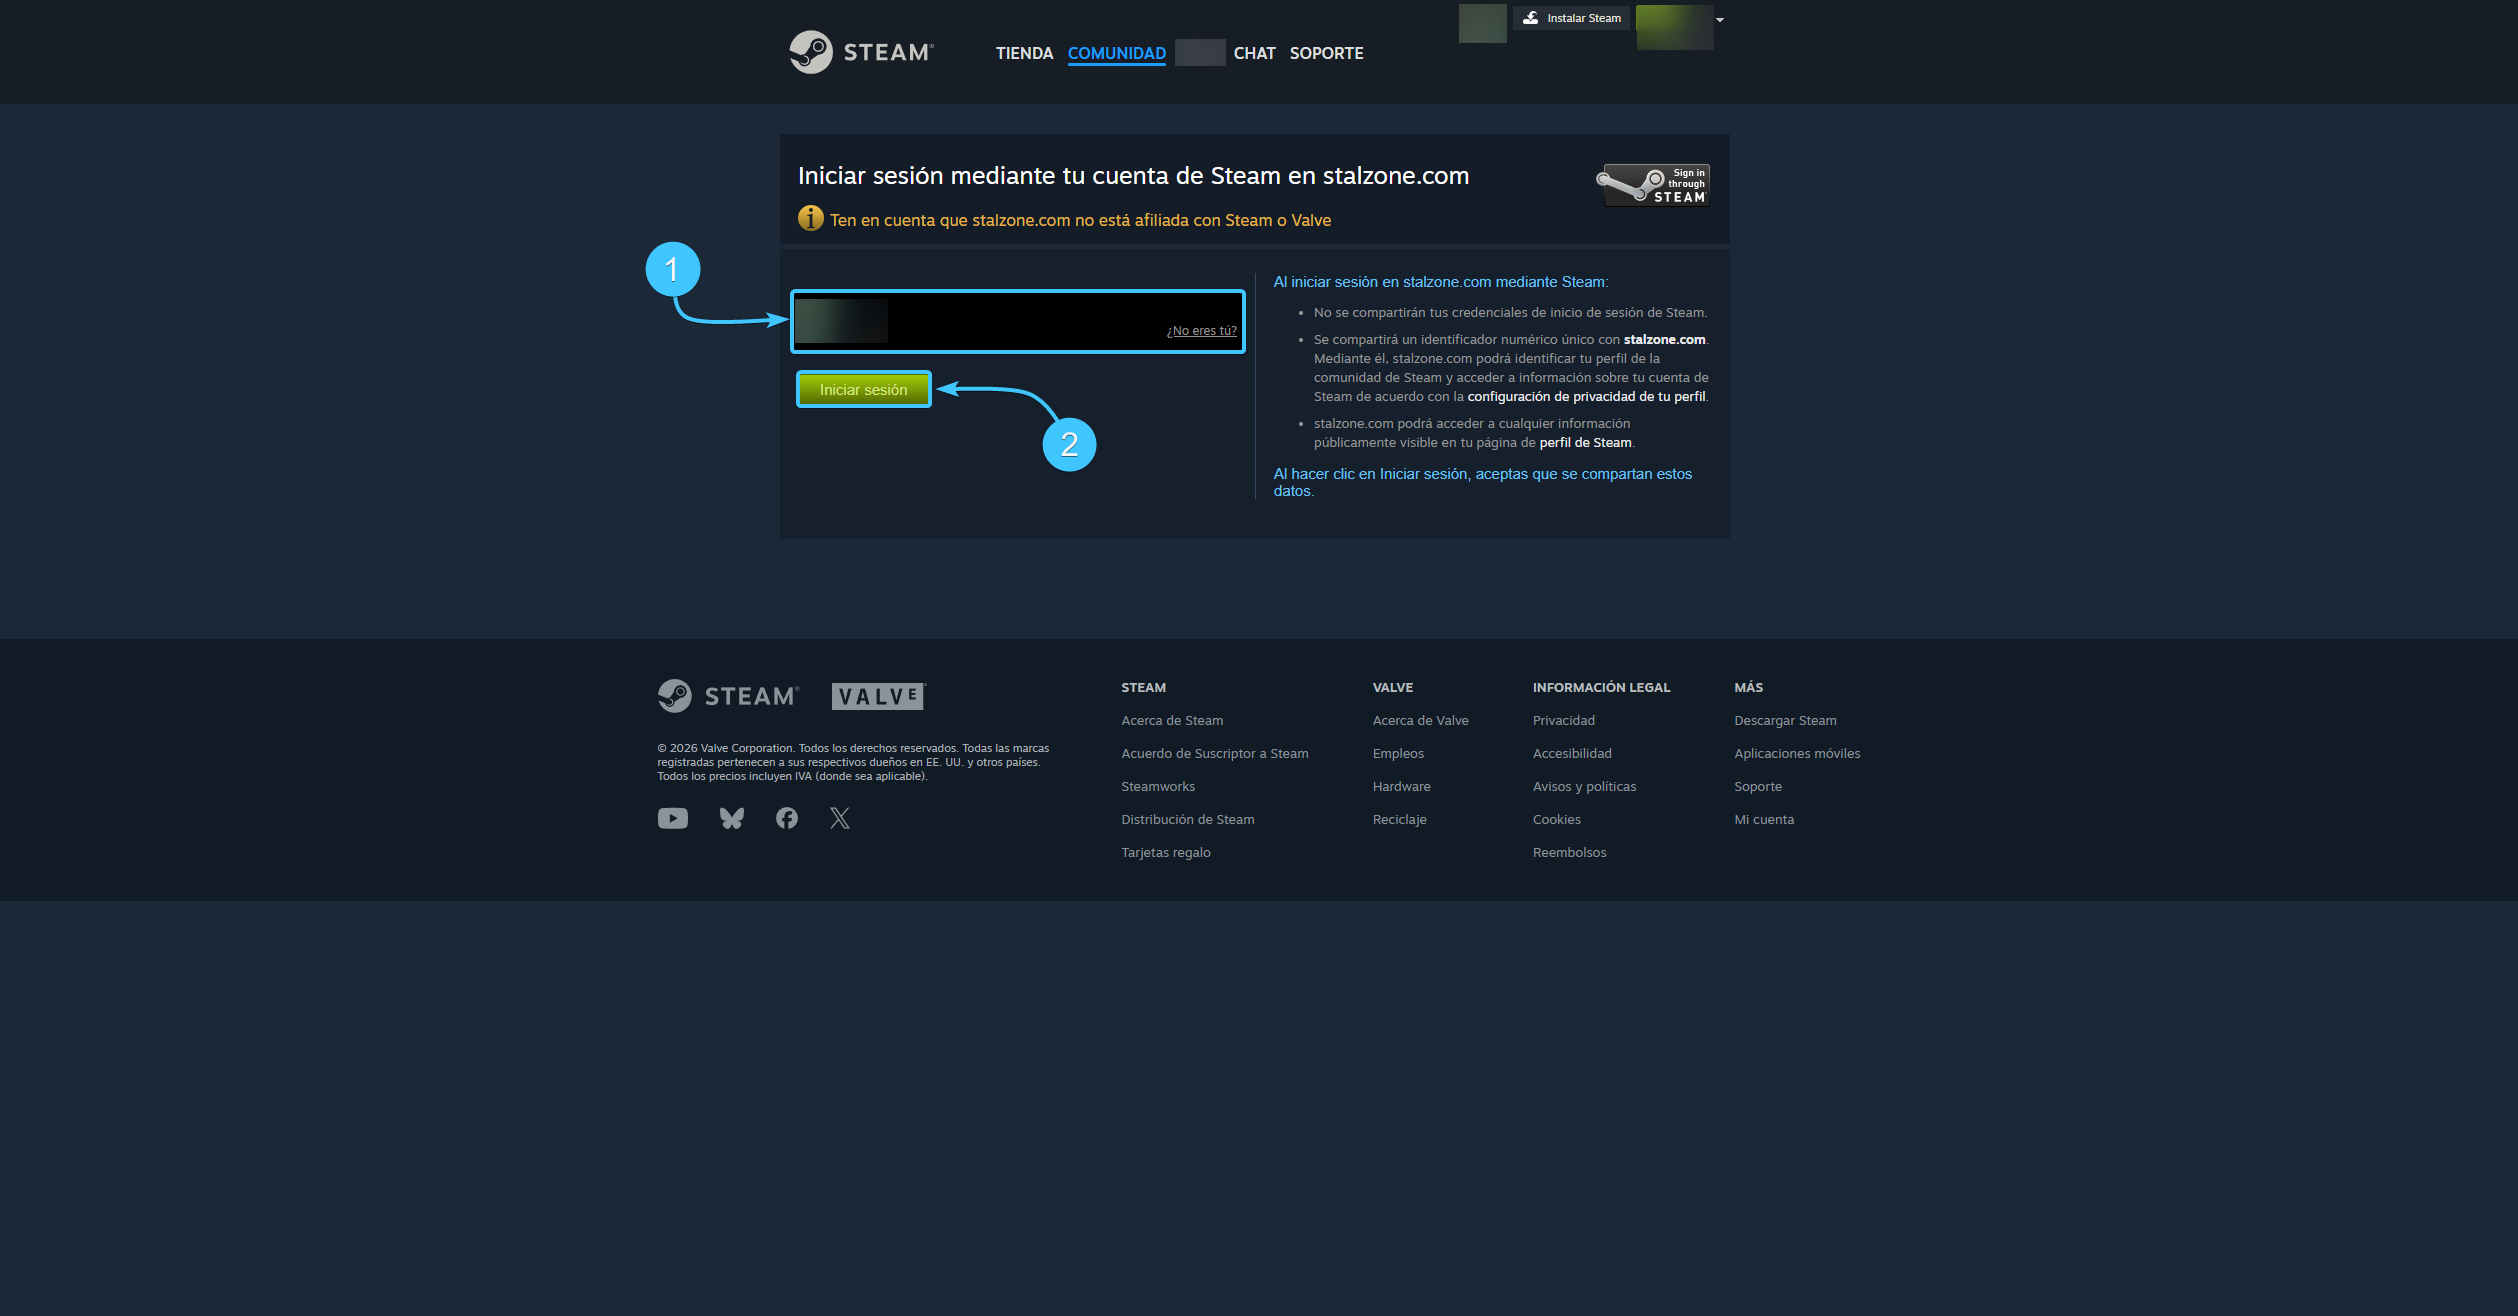Image resolution: width=2518 pixels, height=1316 pixels.
Task: Click the footer Steam logo
Action: [x=728, y=696]
